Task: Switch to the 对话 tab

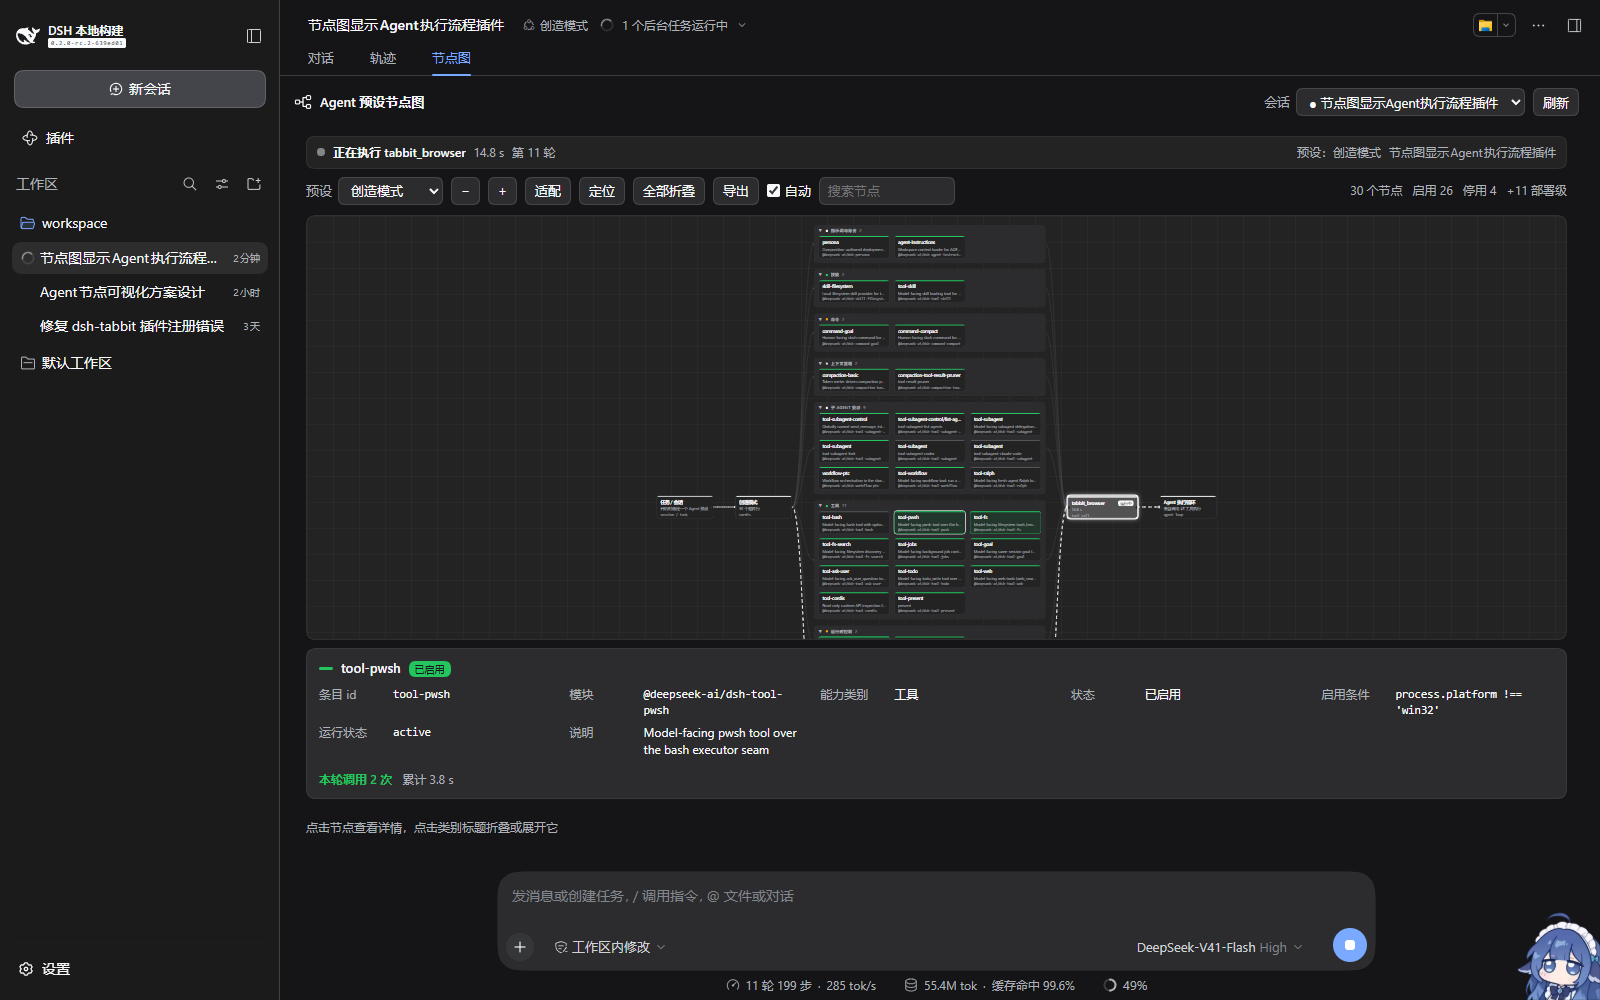Action: (x=321, y=58)
